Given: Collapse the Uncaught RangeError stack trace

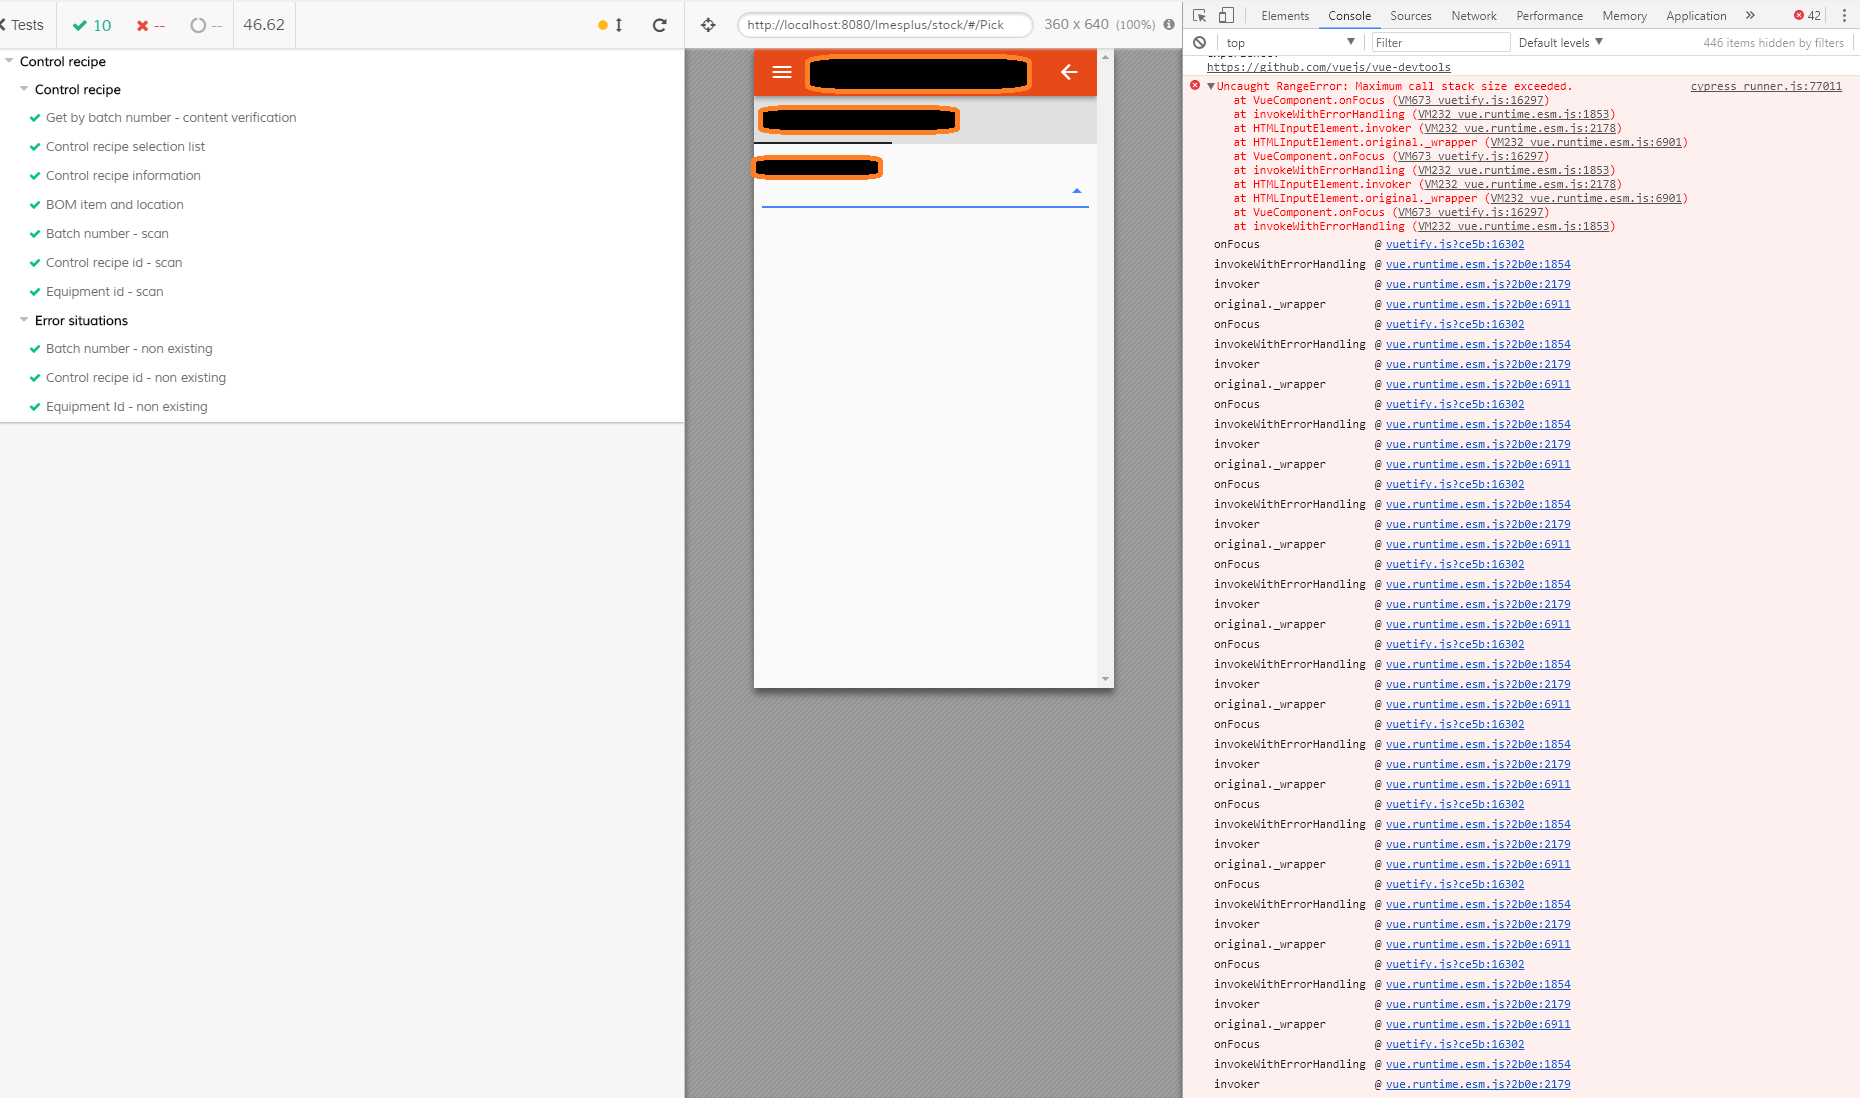Looking at the screenshot, I should click(x=1211, y=86).
